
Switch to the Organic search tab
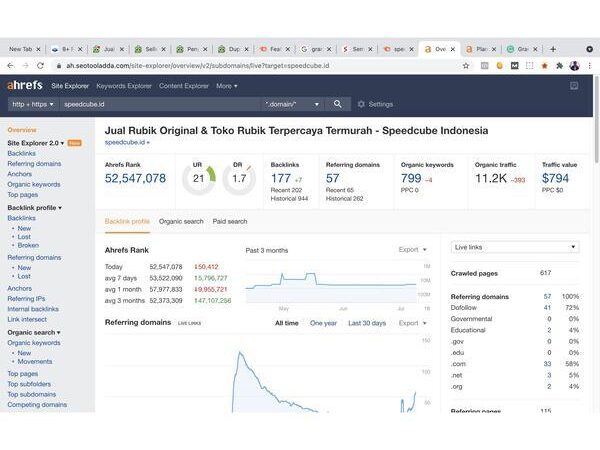click(x=181, y=221)
